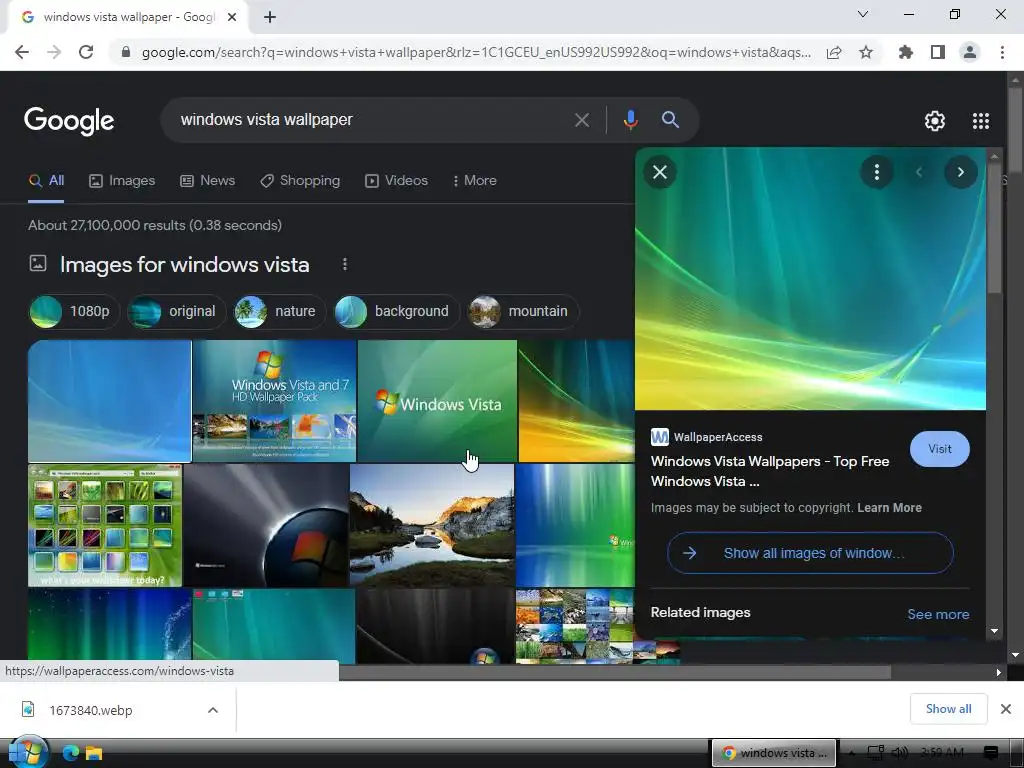The width and height of the screenshot is (1024, 768).
Task: Click the Google logo
Action: coord(69,121)
